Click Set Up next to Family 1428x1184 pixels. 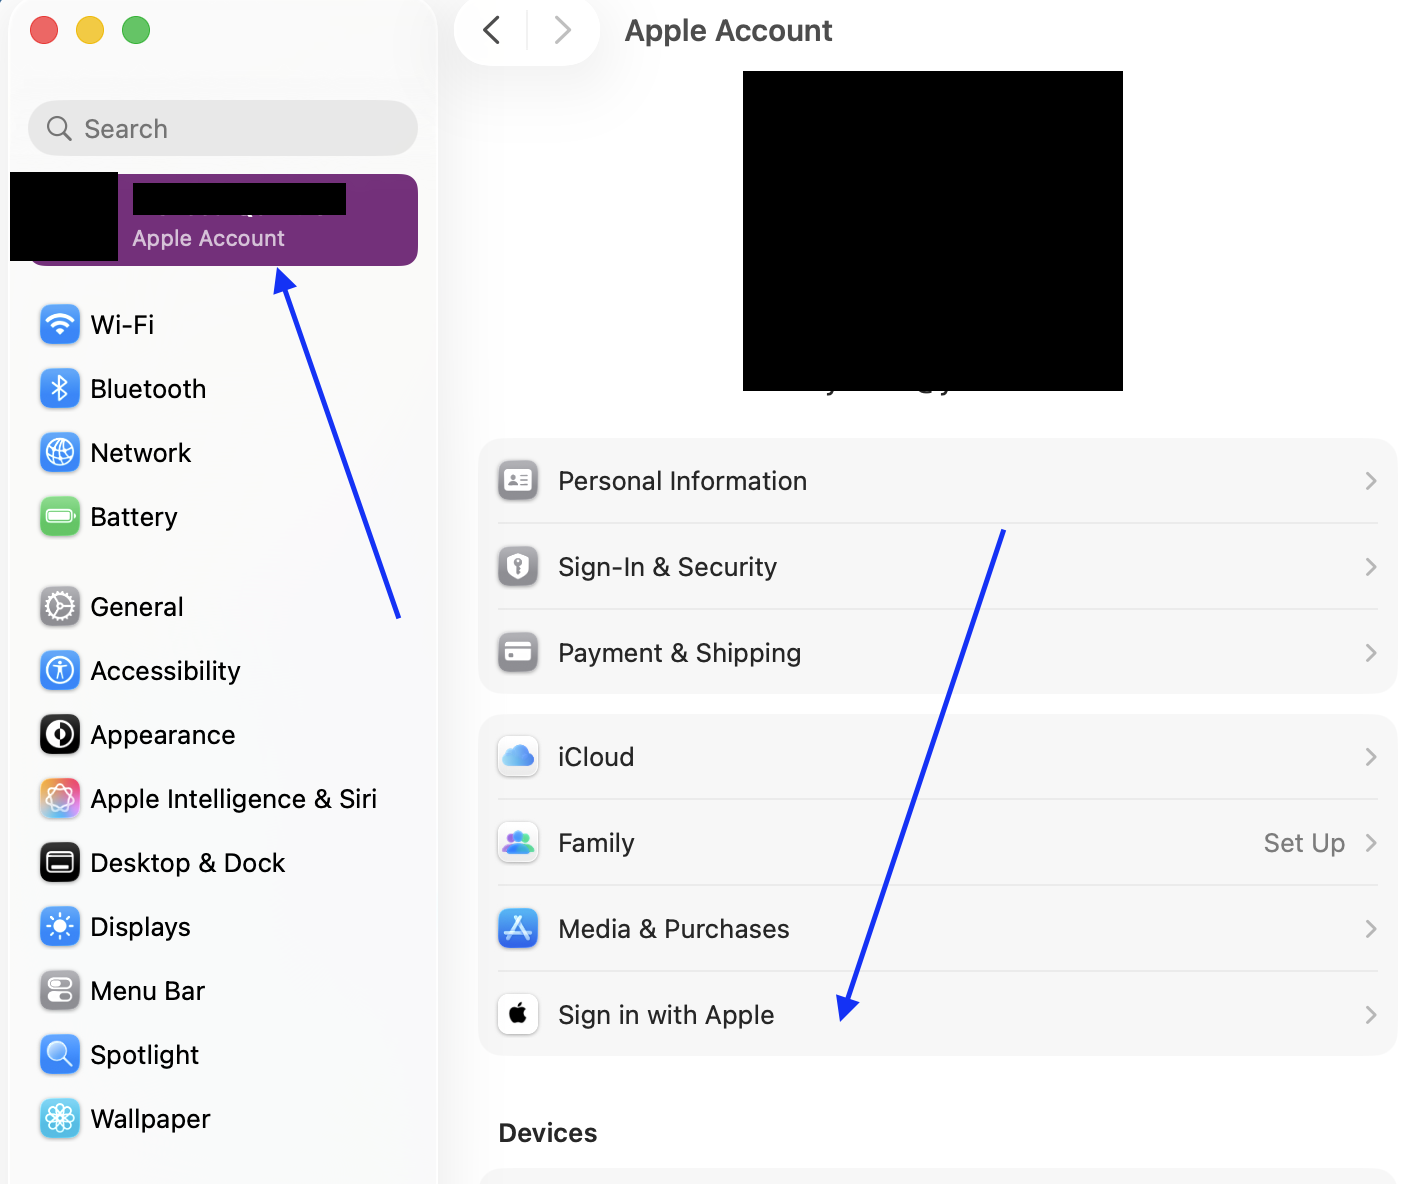pos(1304,843)
